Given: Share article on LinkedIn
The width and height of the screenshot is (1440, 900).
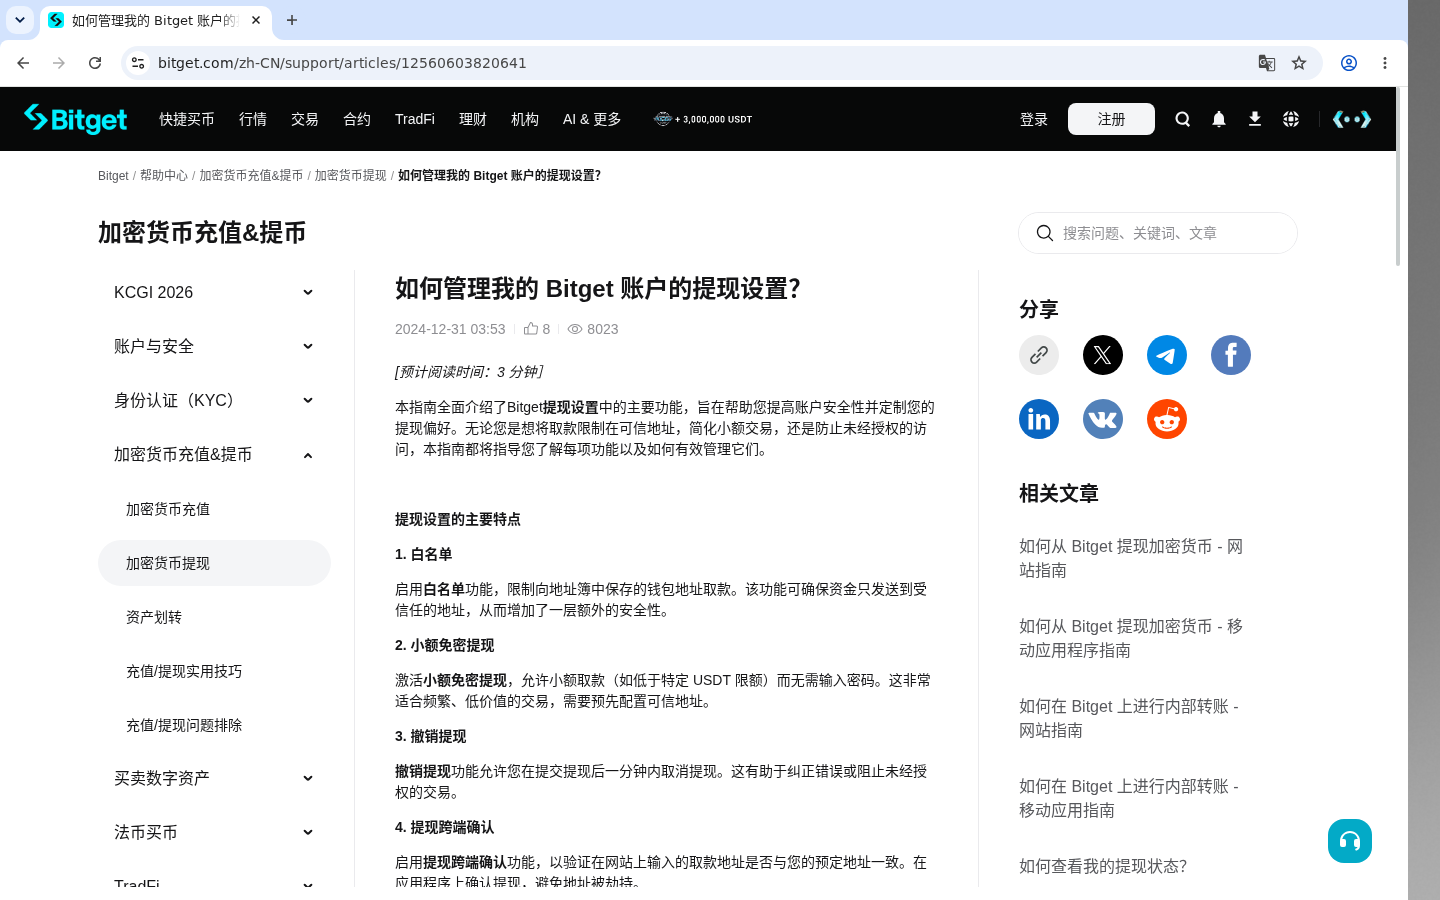Looking at the screenshot, I should (1039, 419).
